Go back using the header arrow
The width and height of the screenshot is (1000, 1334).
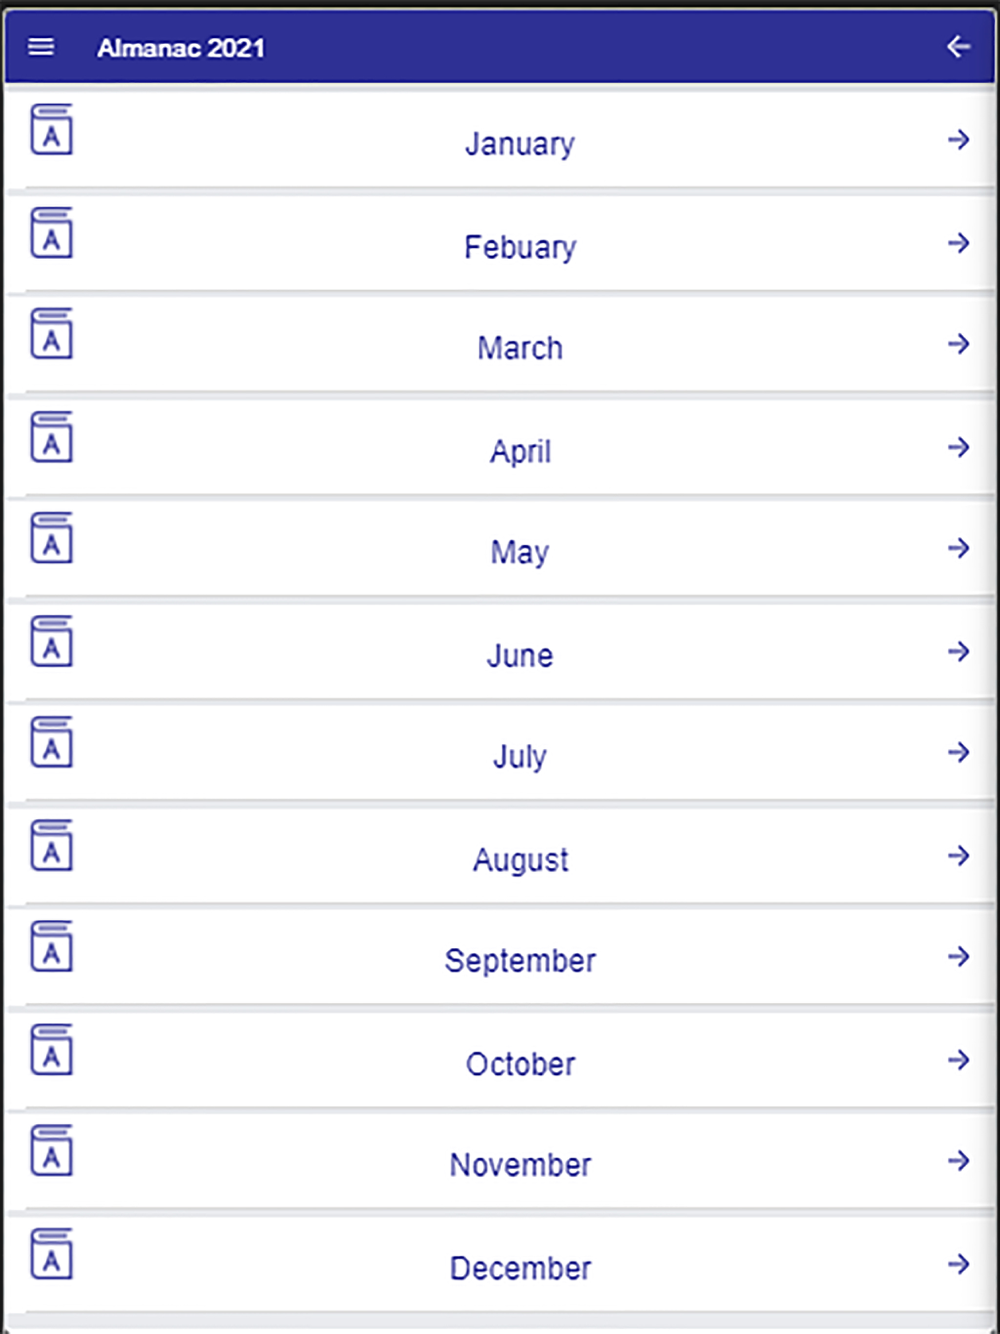coord(958,46)
